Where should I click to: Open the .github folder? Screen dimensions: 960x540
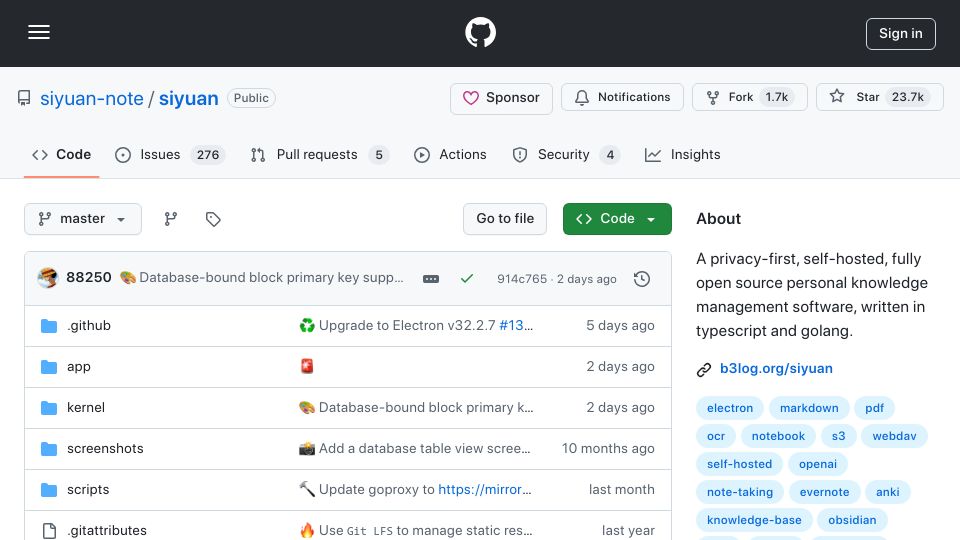(89, 326)
